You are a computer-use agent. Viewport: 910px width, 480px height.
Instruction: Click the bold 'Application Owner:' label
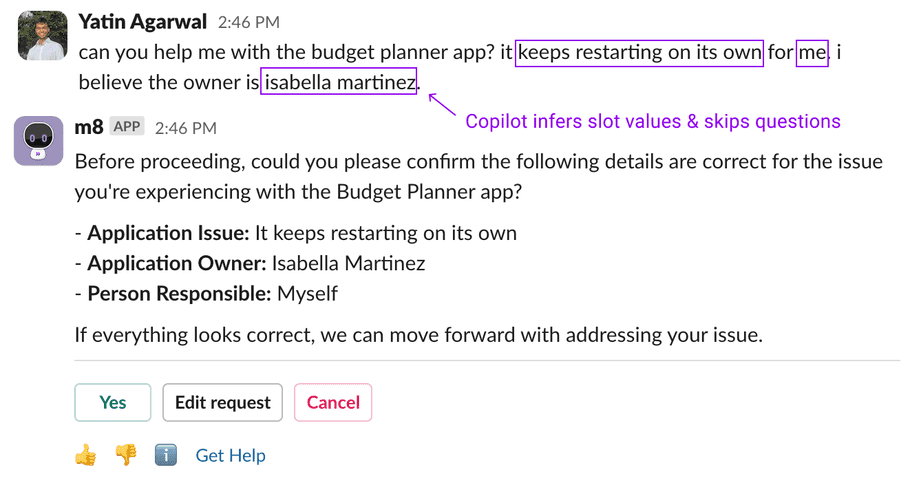click(x=177, y=264)
